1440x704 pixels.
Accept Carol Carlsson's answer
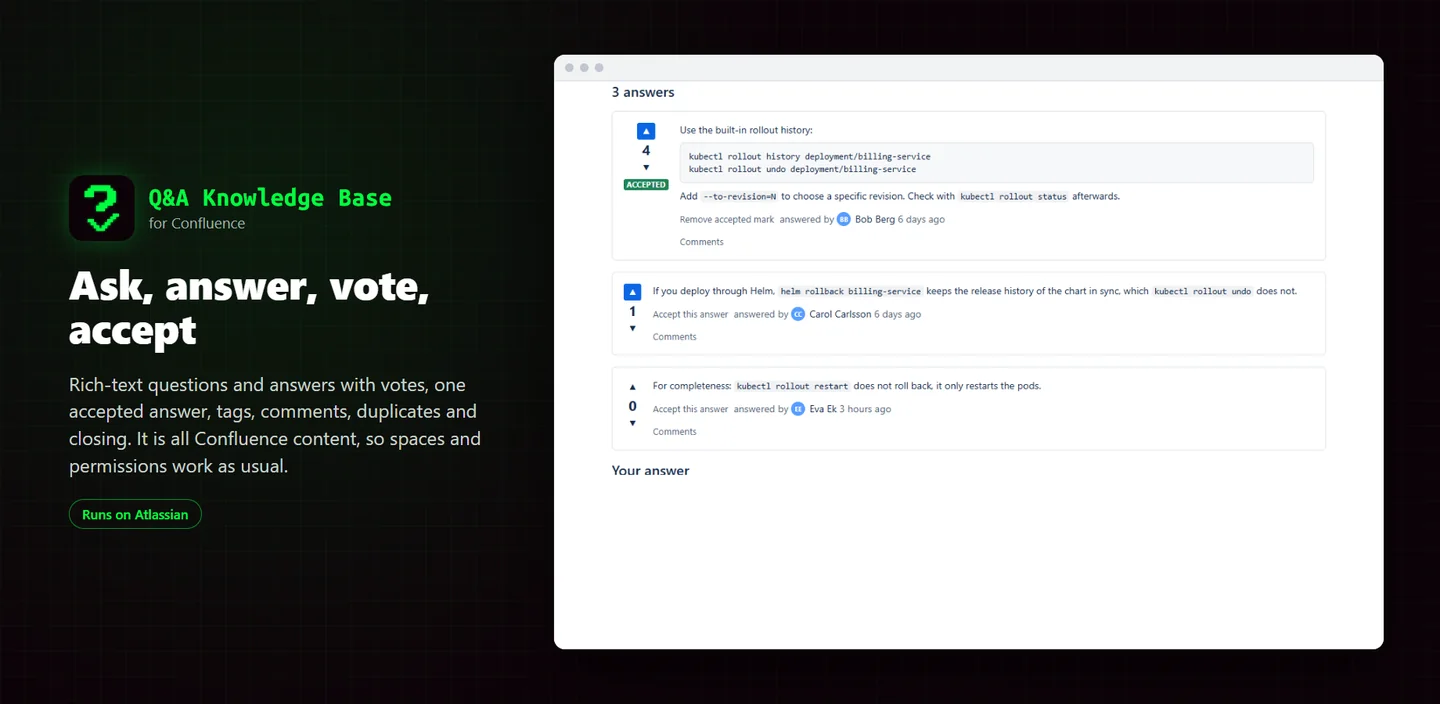(x=691, y=314)
